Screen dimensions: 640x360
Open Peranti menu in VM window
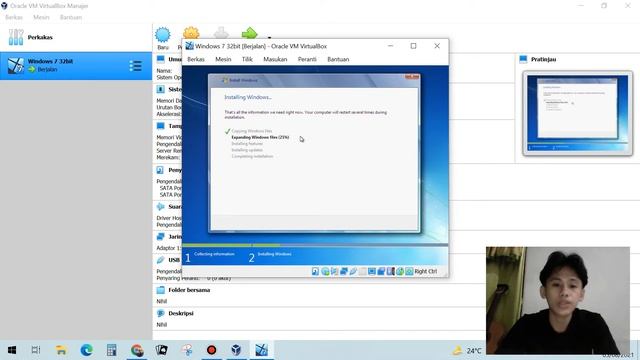point(307,59)
